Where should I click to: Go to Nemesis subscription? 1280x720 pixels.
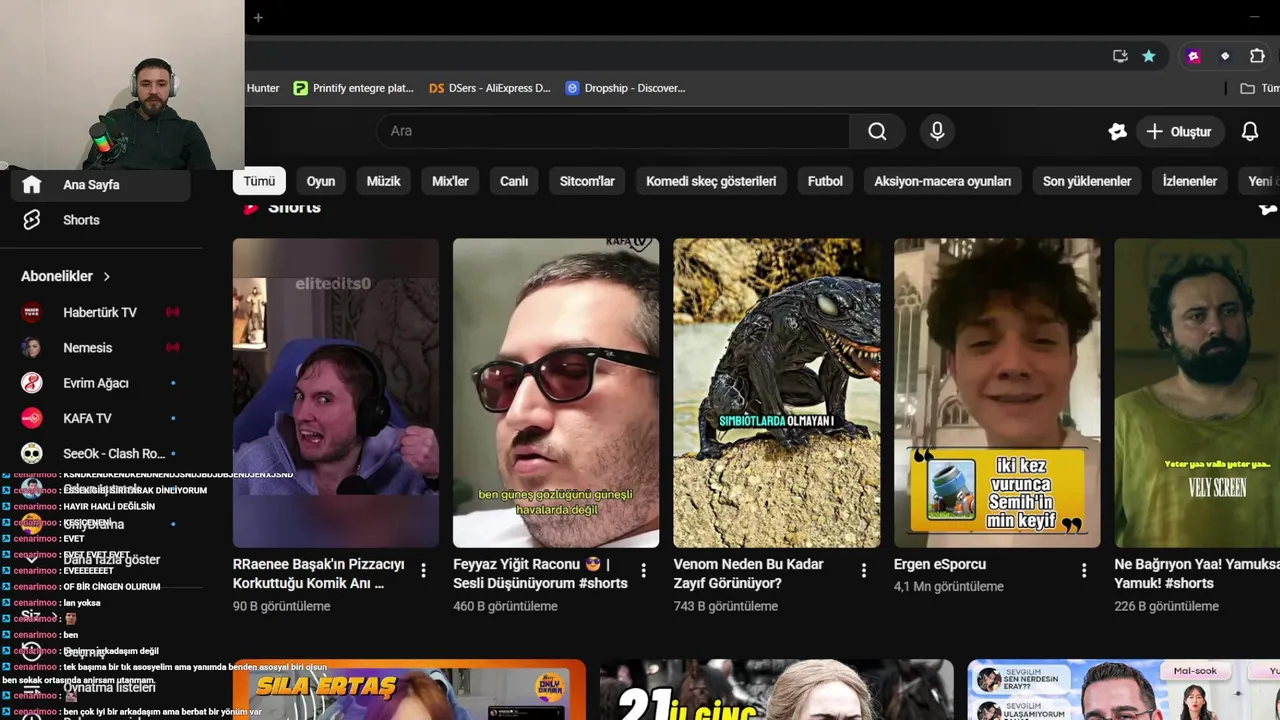100,348
